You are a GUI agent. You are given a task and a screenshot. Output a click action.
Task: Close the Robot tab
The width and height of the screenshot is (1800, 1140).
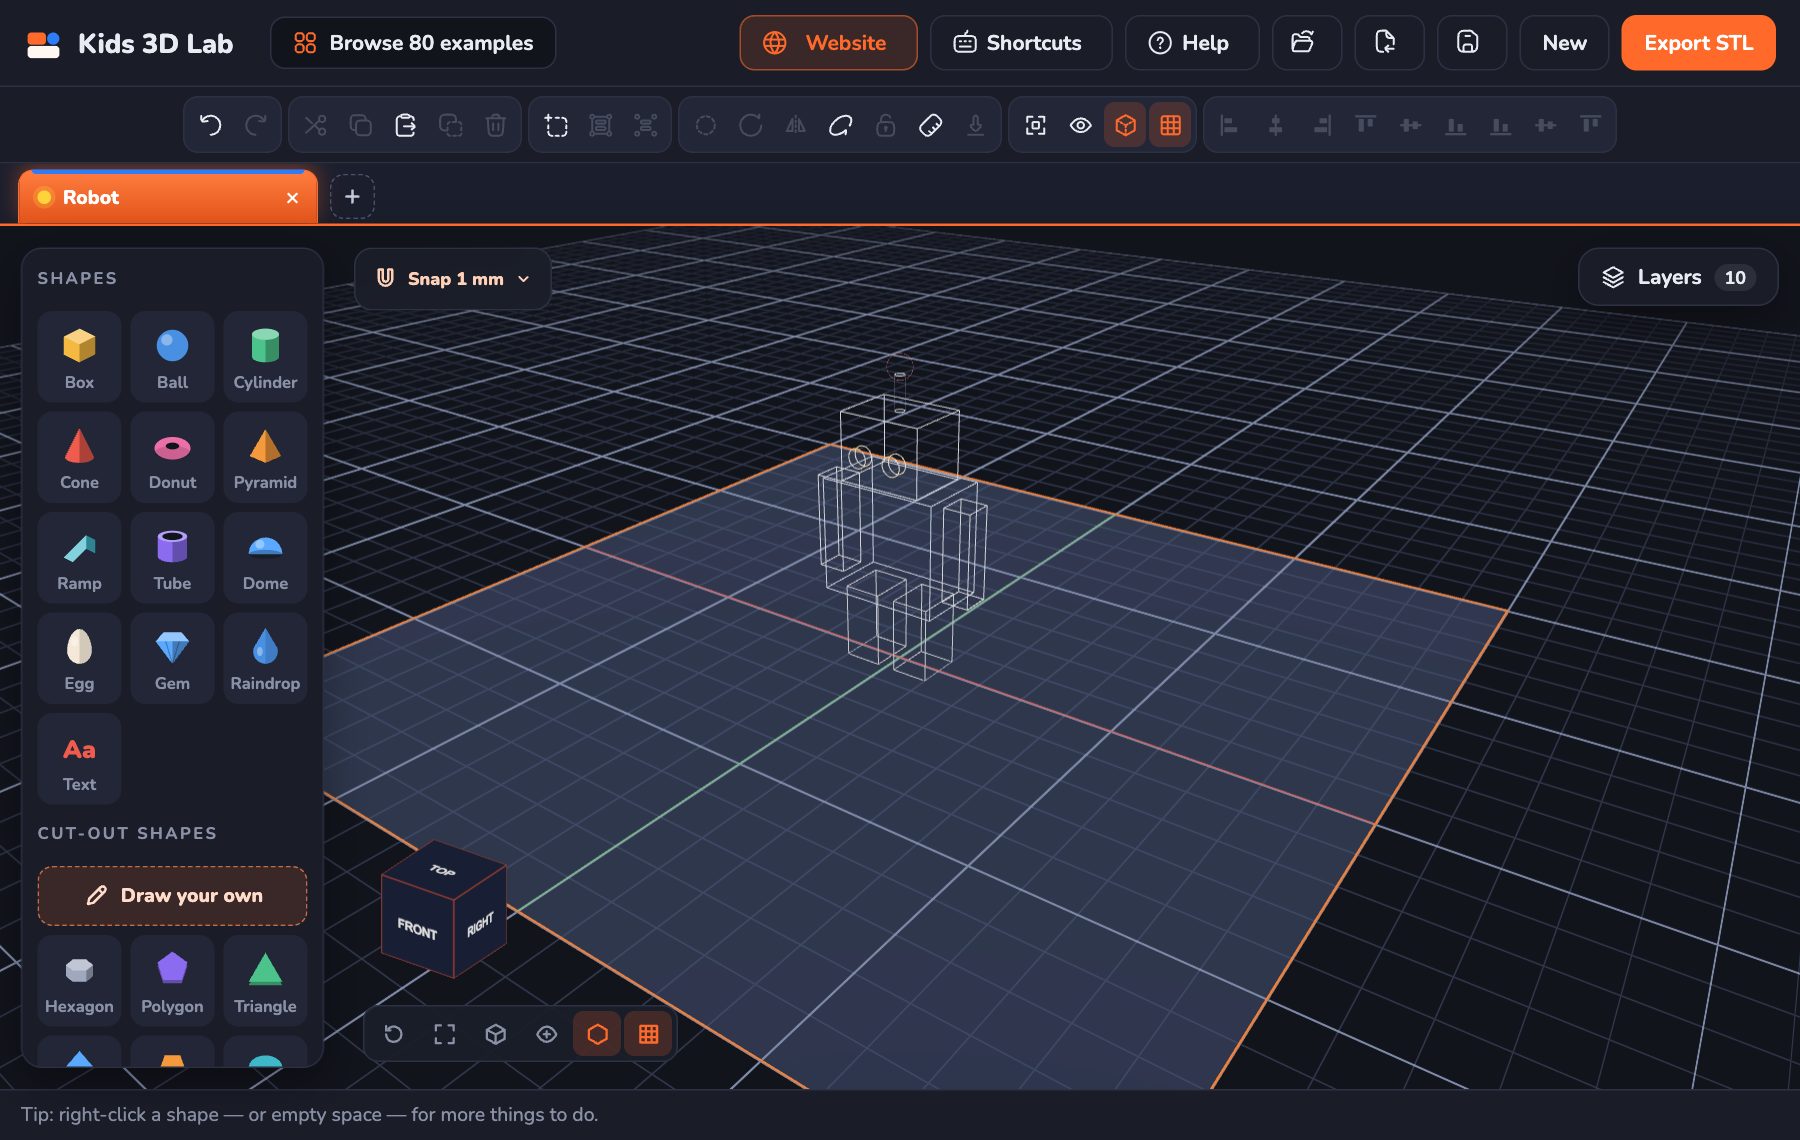(x=292, y=198)
